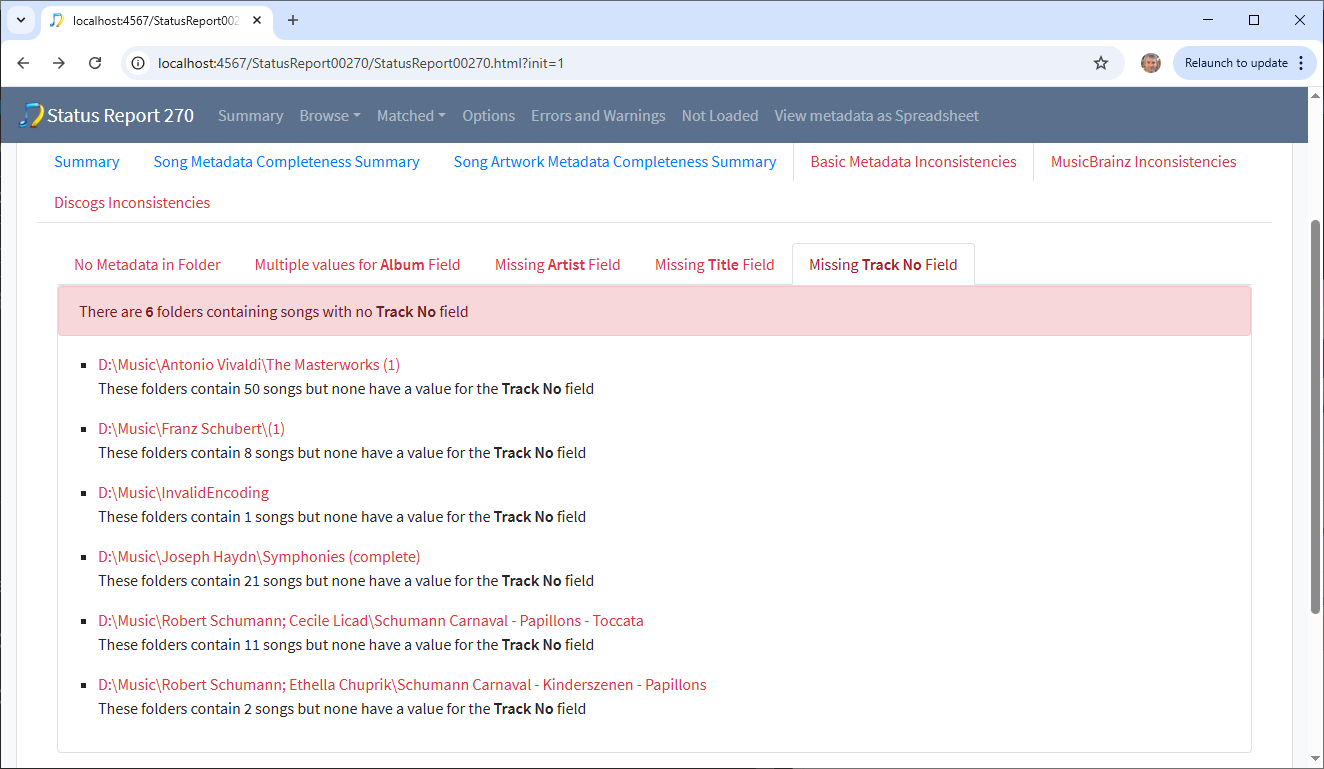Expand the Matched dropdown menu
The image size is (1324, 769).
411,116
